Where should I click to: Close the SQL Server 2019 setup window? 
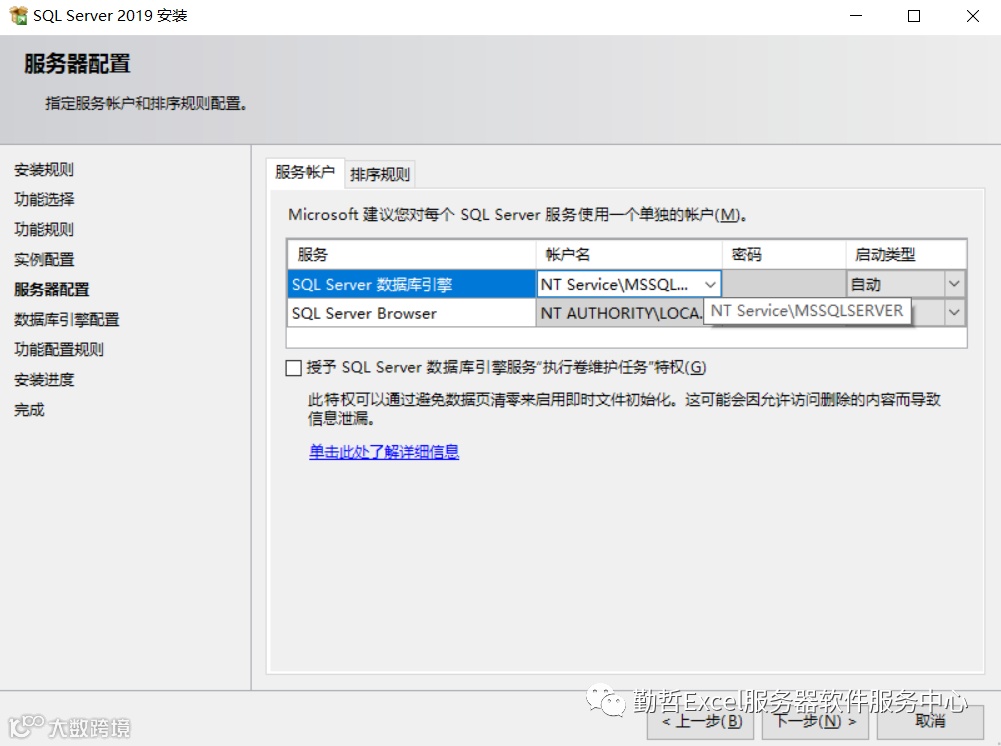pos(973,16)
